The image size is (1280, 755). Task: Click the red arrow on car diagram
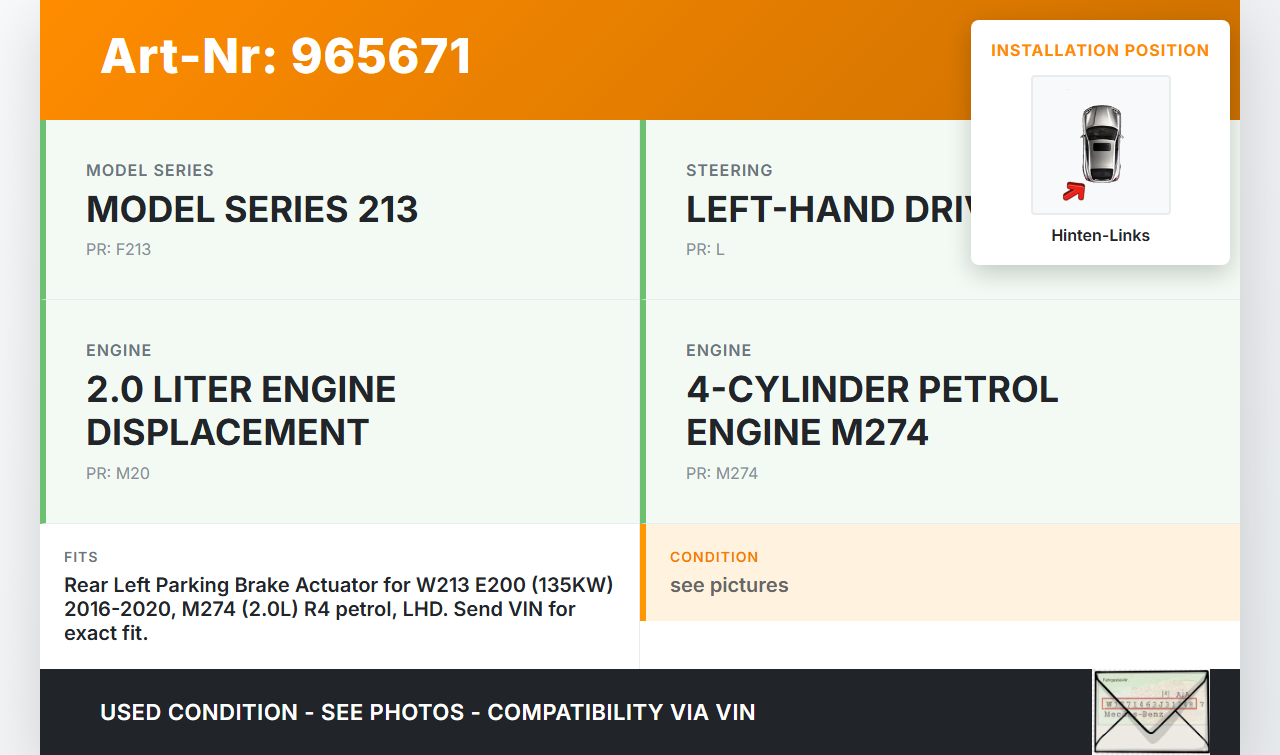point(1074,190)
